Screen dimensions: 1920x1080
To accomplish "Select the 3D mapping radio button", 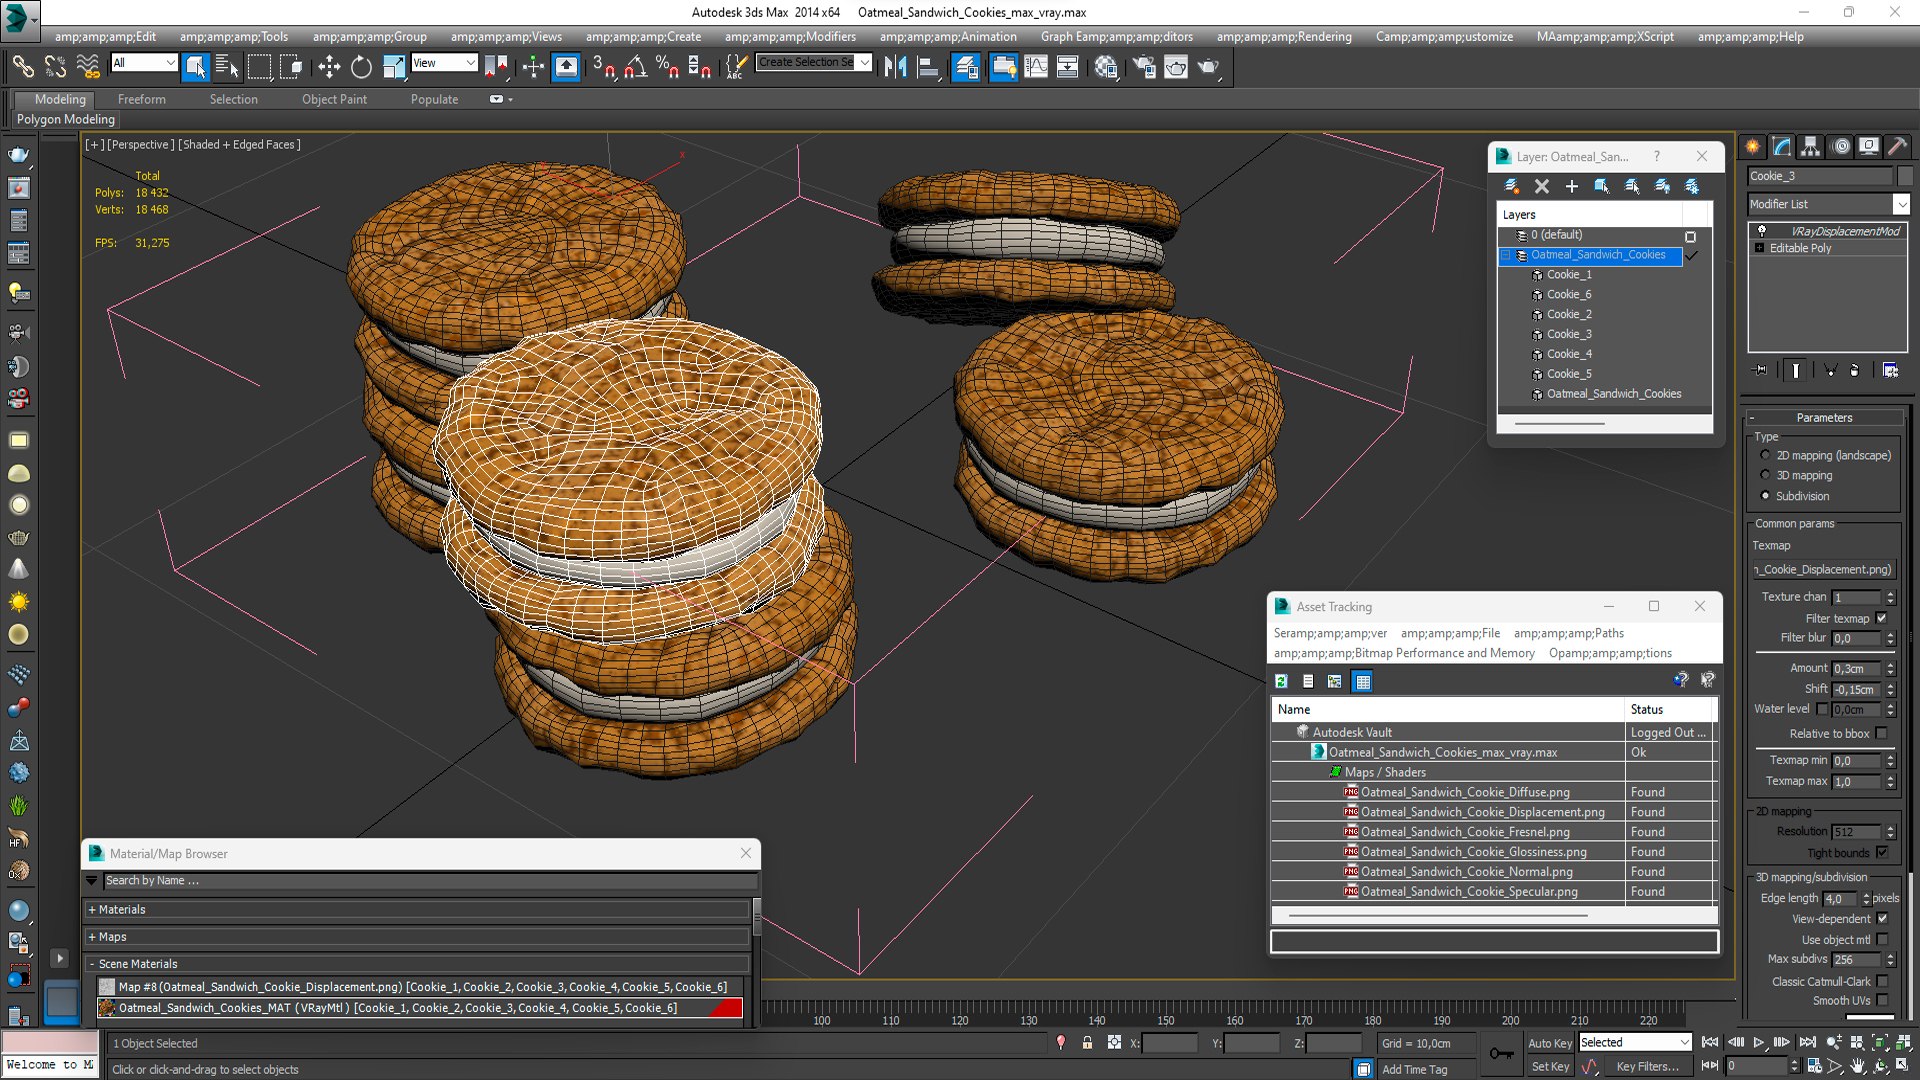I will tap(1765, 475).
